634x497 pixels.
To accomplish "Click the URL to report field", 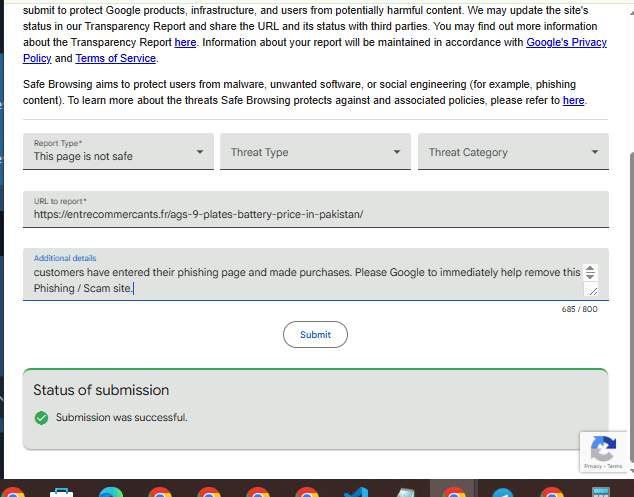I will click(x=315, y=209).
